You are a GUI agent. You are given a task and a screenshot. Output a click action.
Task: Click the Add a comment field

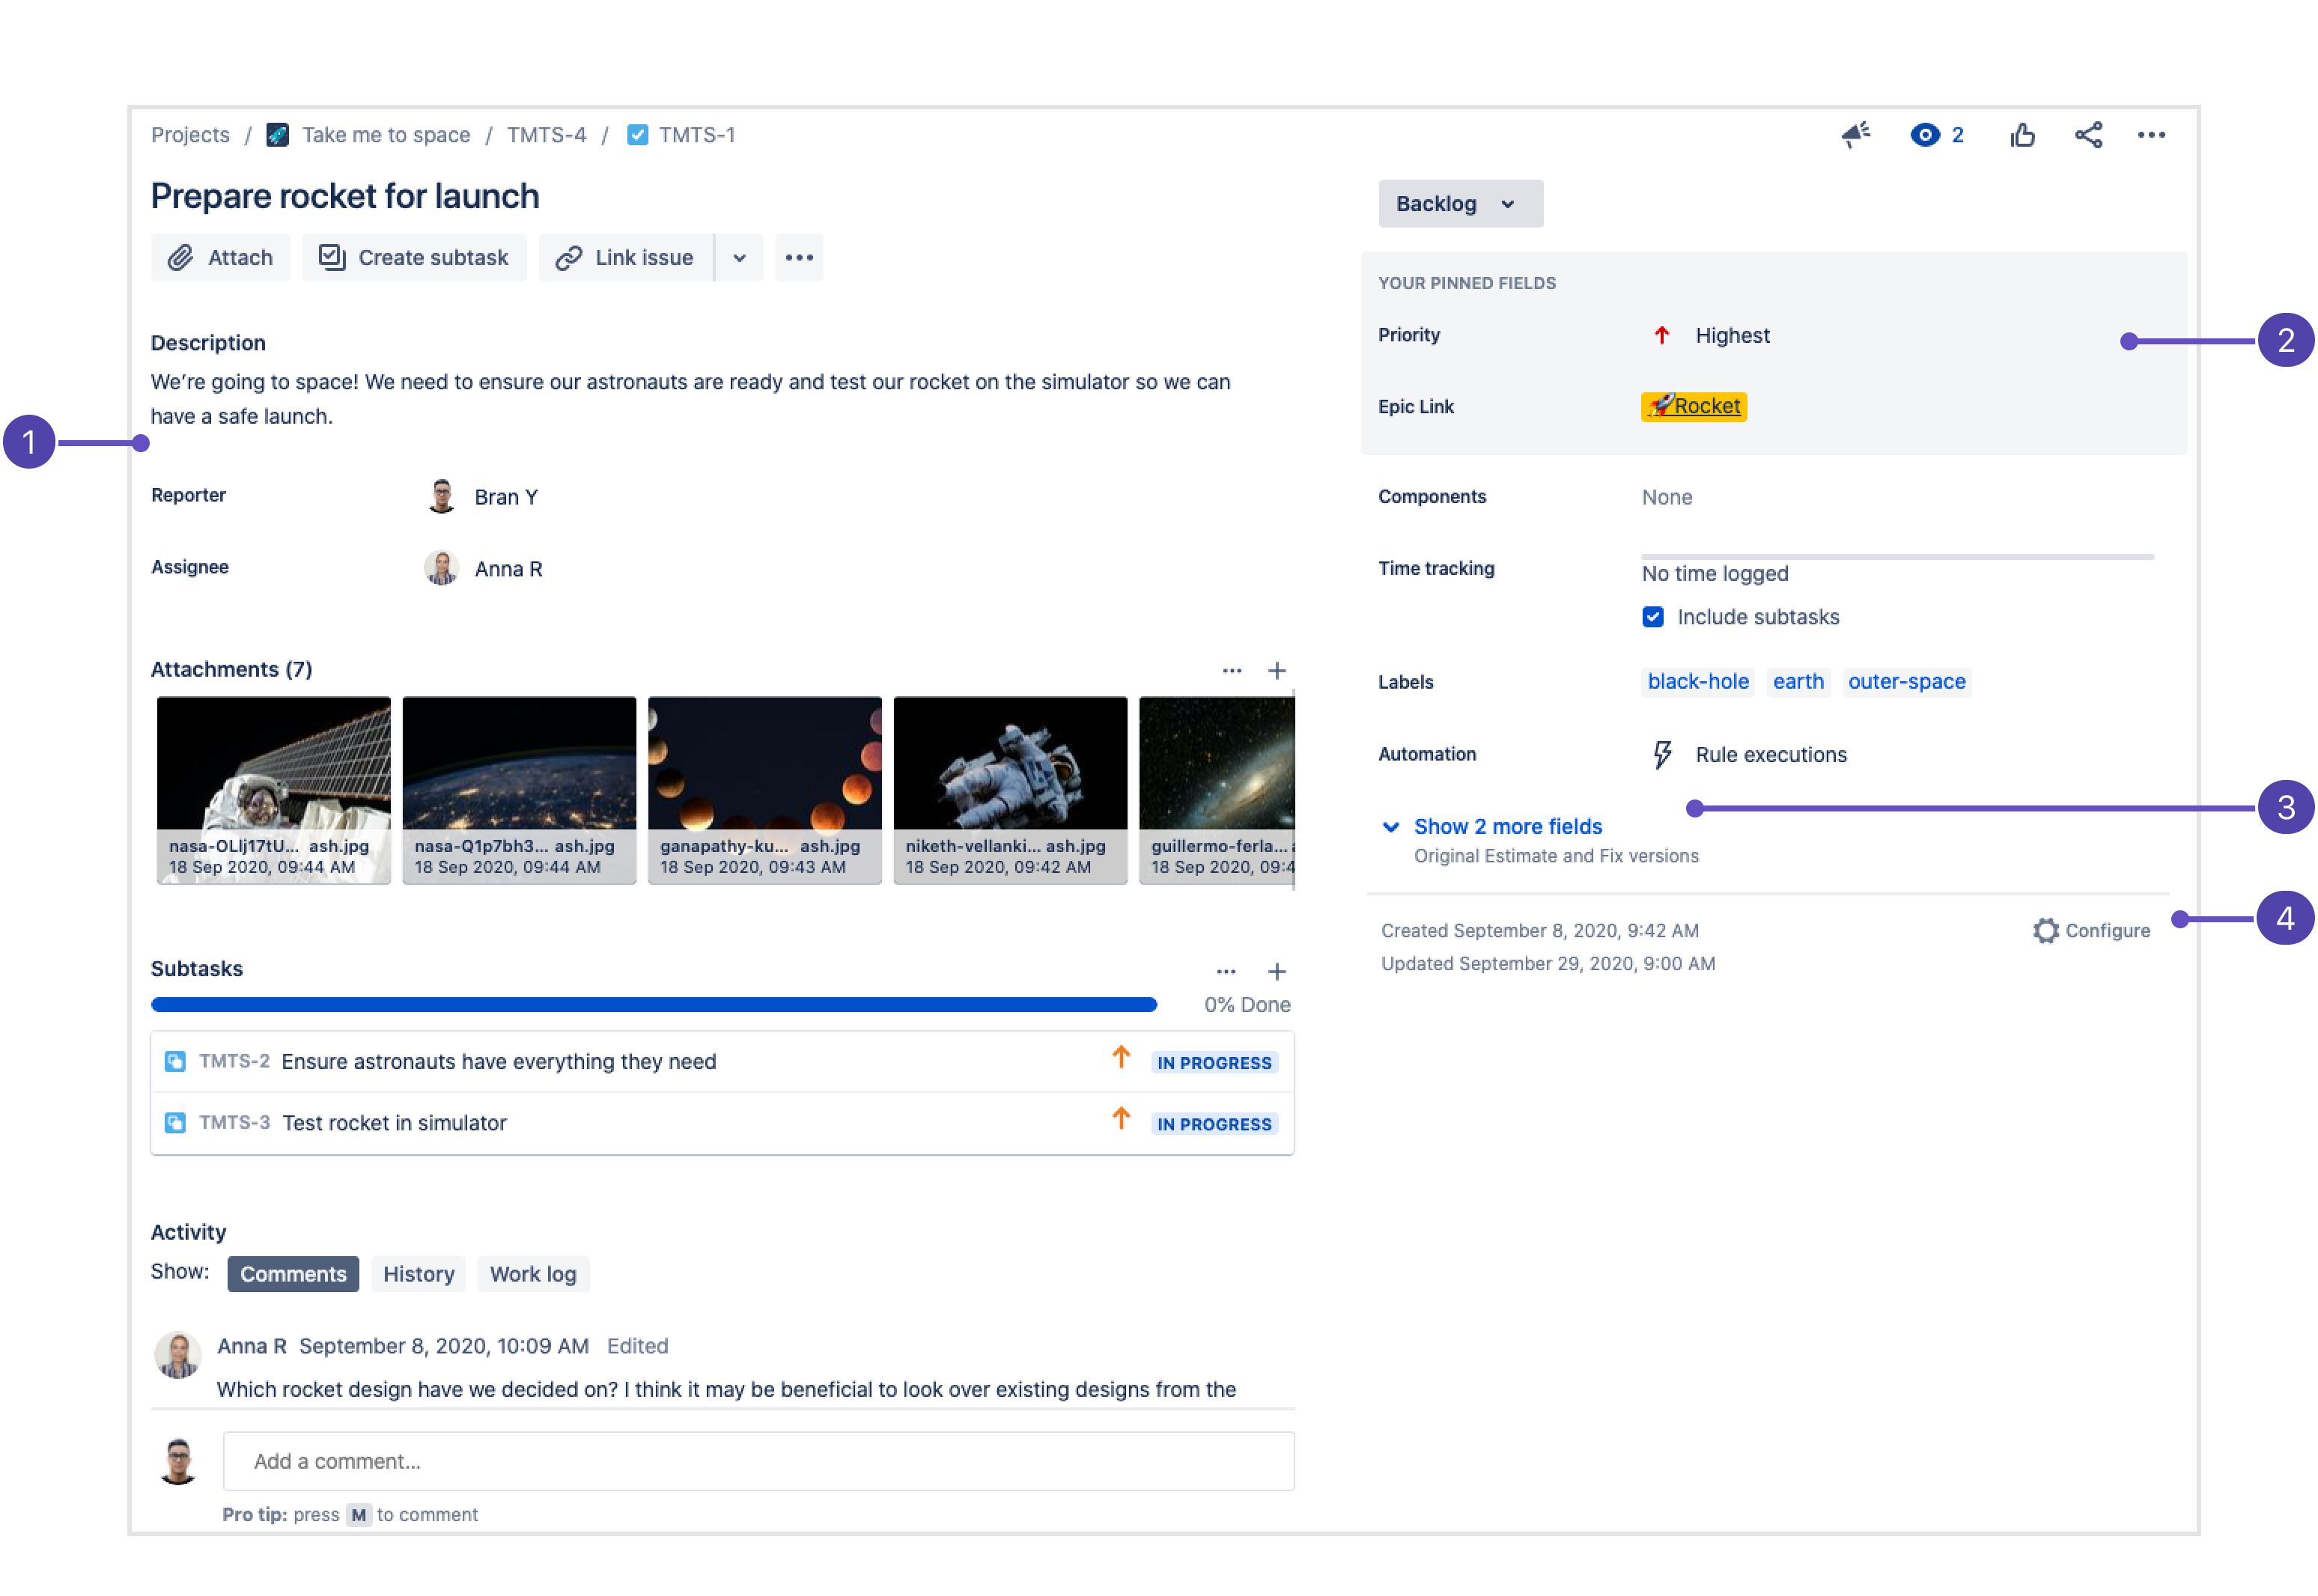click(x=757, y=1461)
